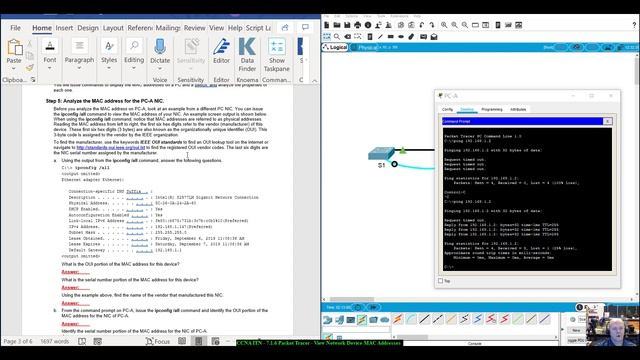Open the Editor pen icon in ribbon
The image size is (640, 360).
[221, 47]
